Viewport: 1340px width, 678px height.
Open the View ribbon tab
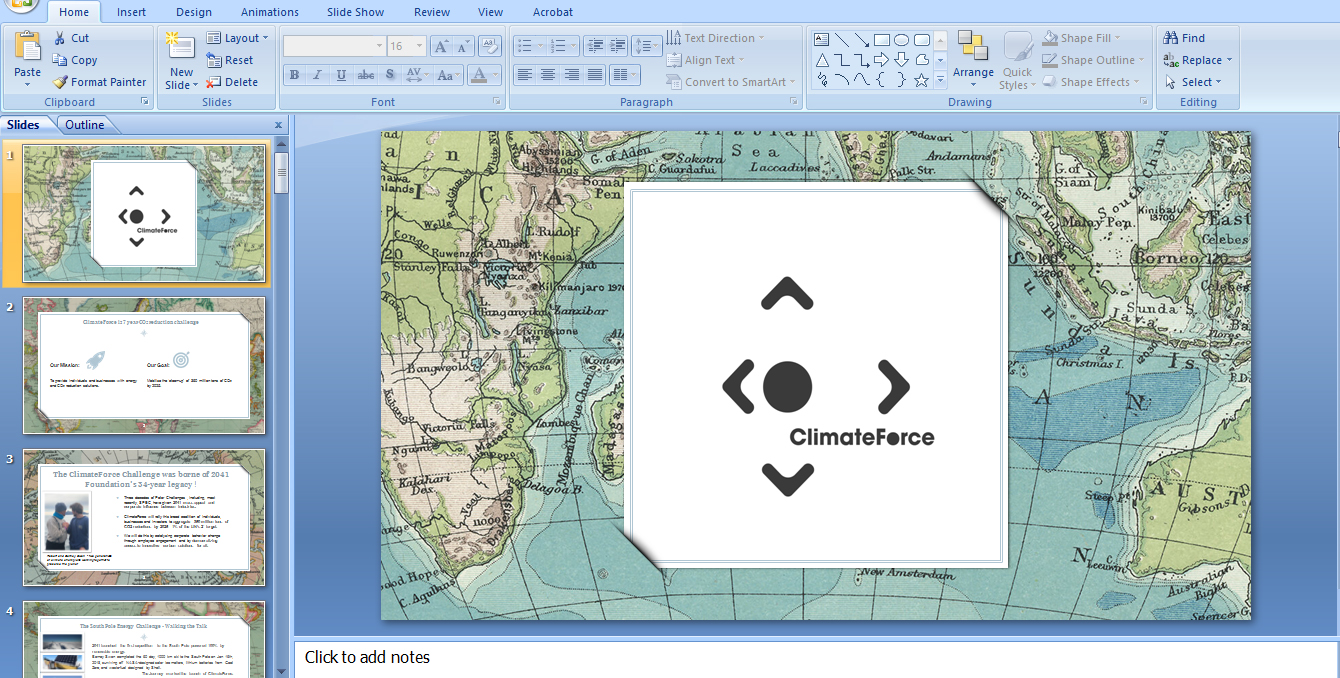pos(491,12)
